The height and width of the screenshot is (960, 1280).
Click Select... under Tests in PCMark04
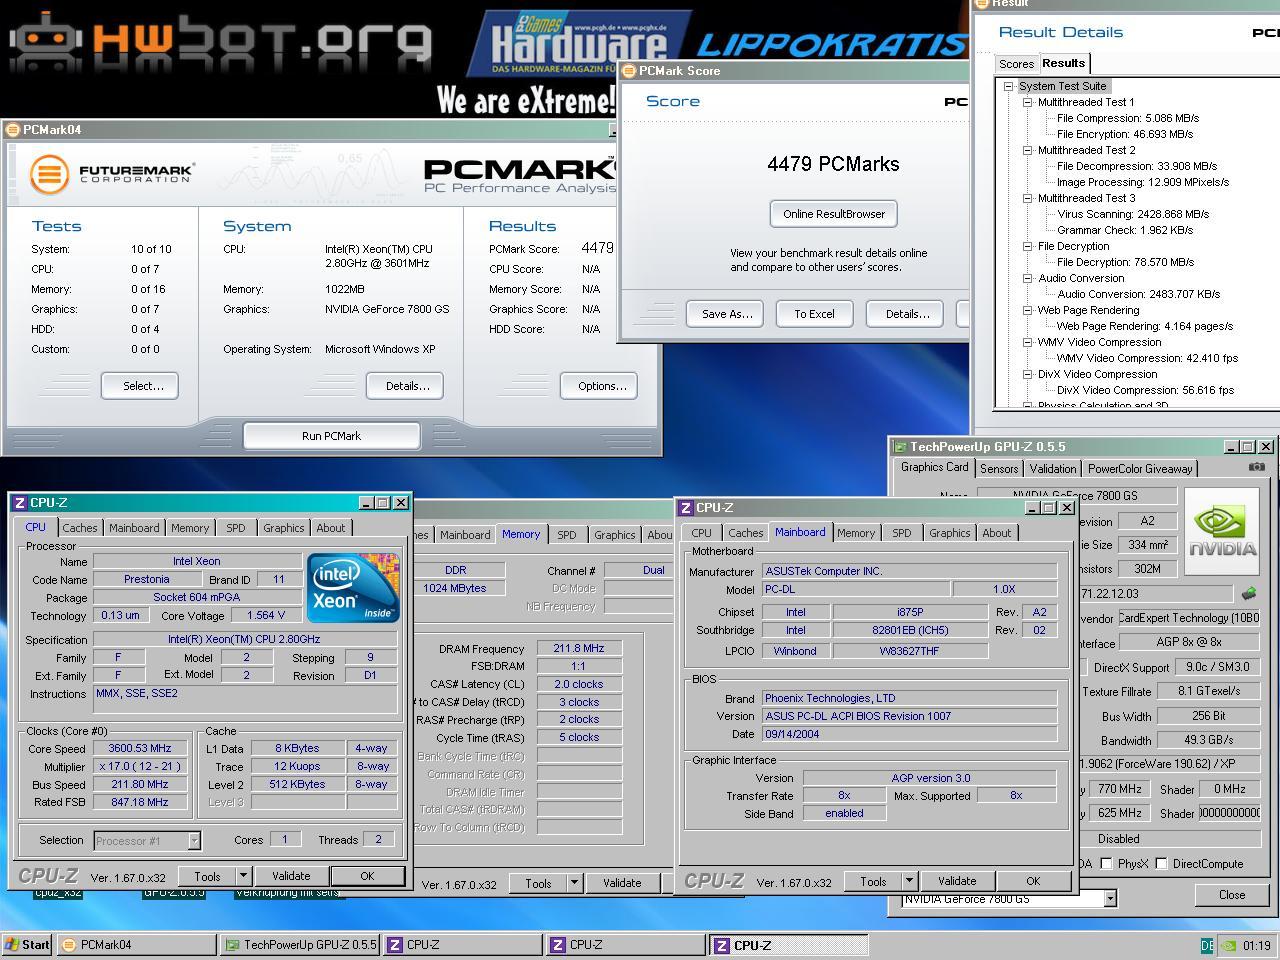pos(140,386)
